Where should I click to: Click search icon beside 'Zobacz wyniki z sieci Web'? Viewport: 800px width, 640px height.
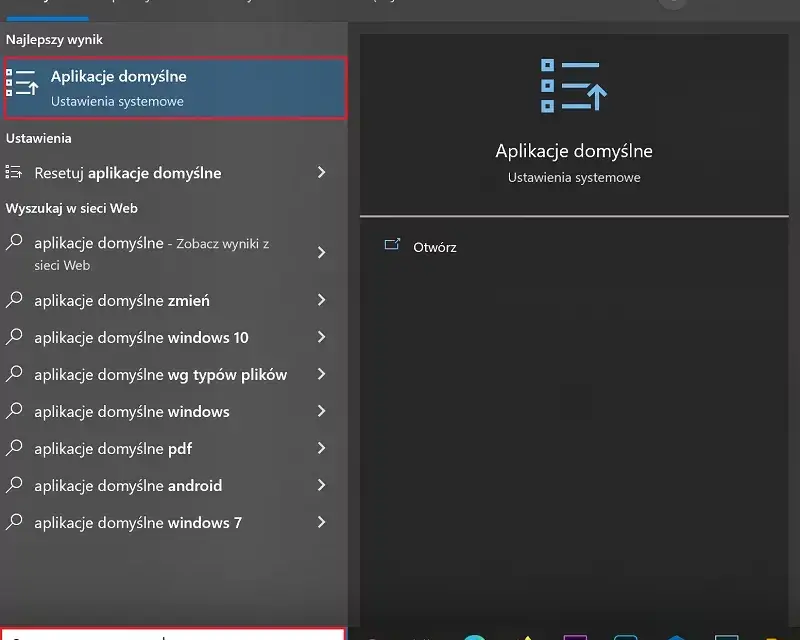14,242
